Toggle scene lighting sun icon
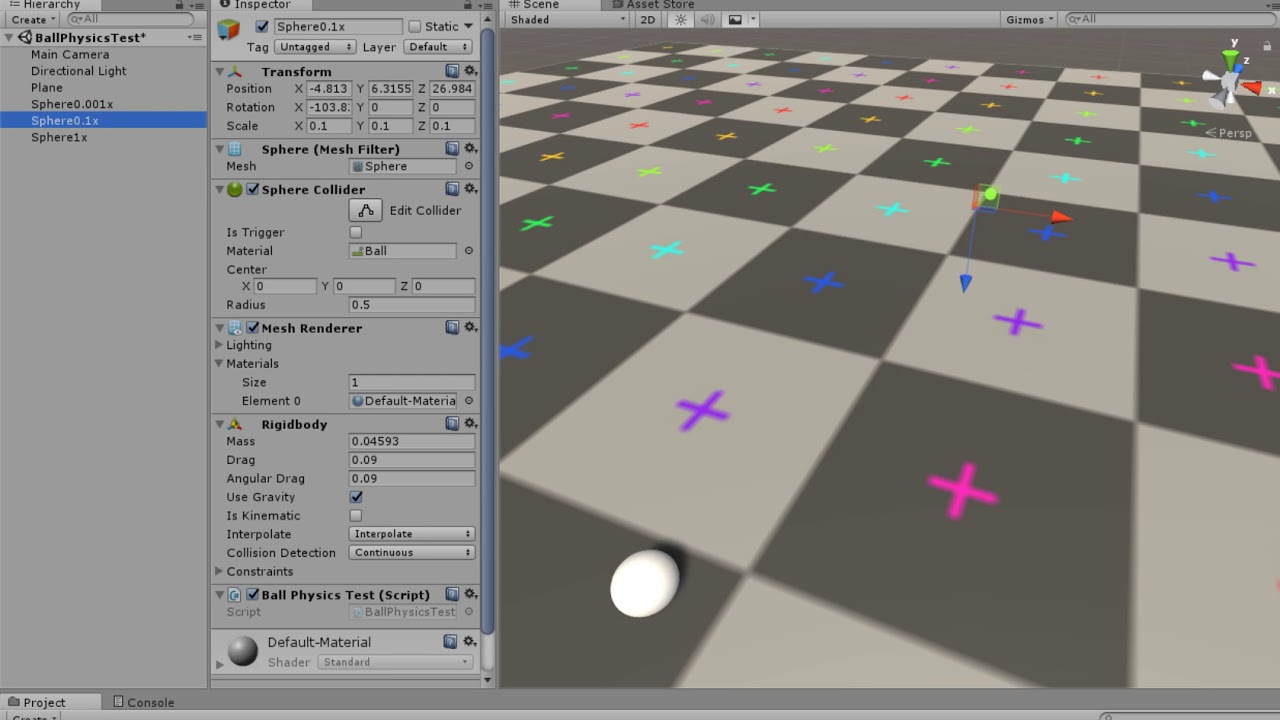 [x=681, y=19]
